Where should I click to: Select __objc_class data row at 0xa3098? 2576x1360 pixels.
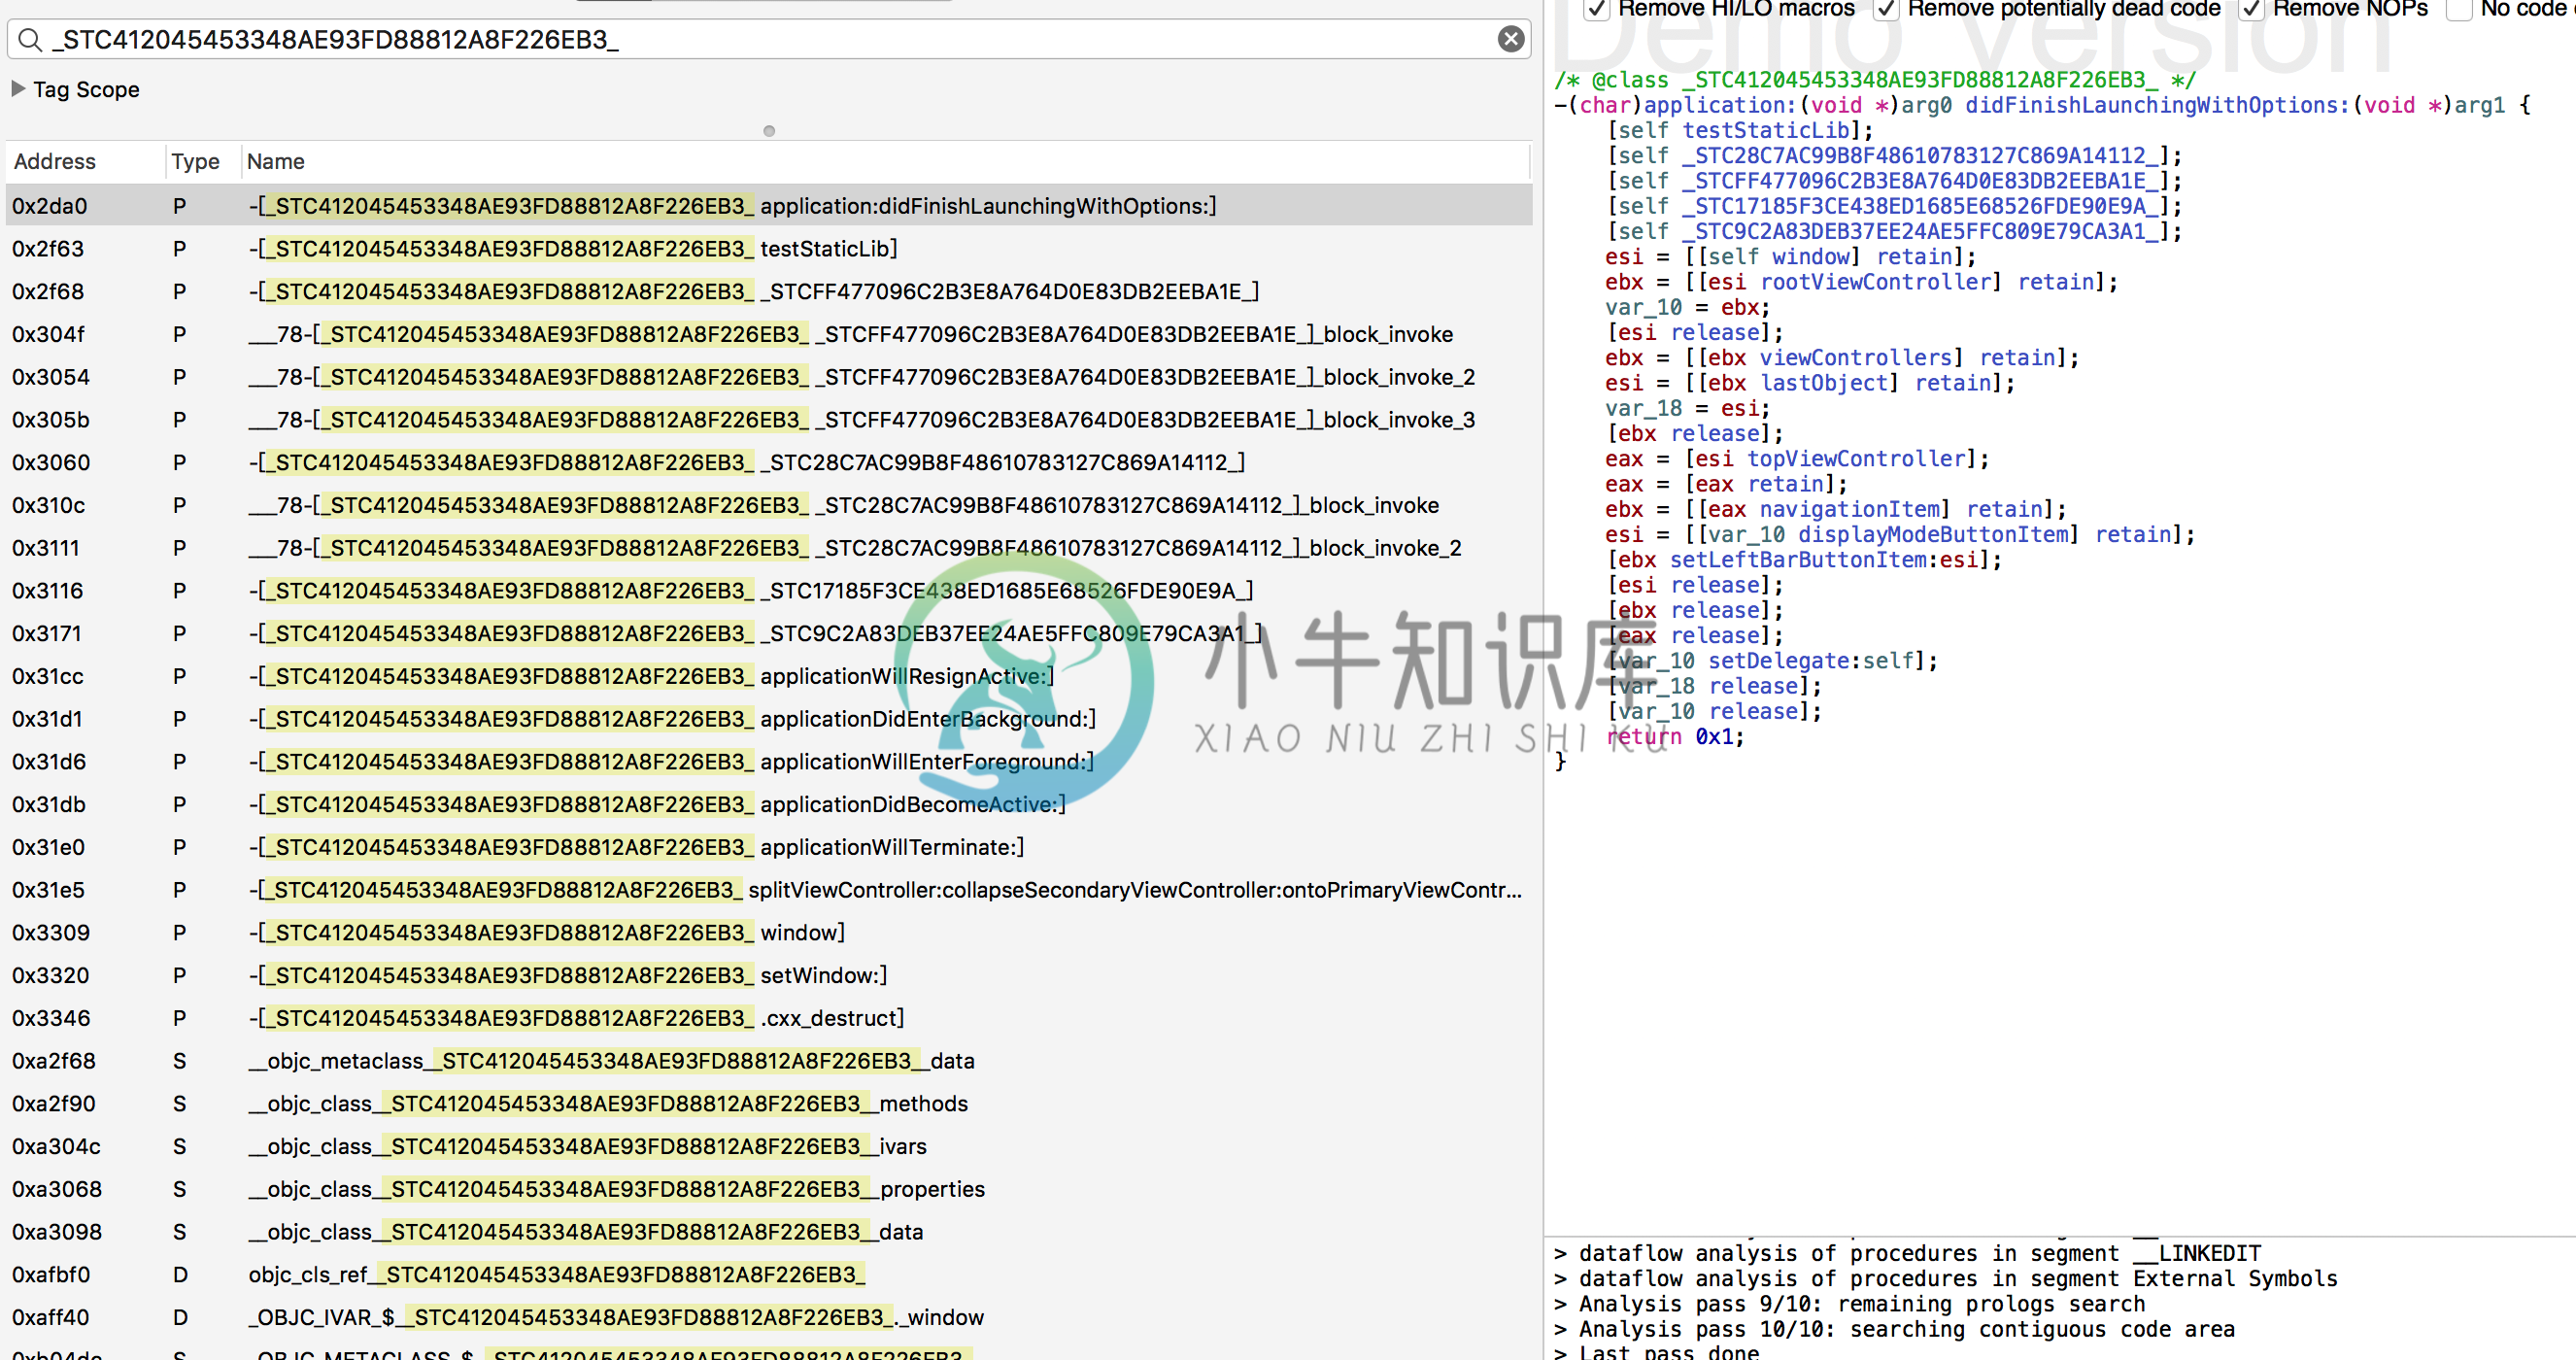[768, 1232]
